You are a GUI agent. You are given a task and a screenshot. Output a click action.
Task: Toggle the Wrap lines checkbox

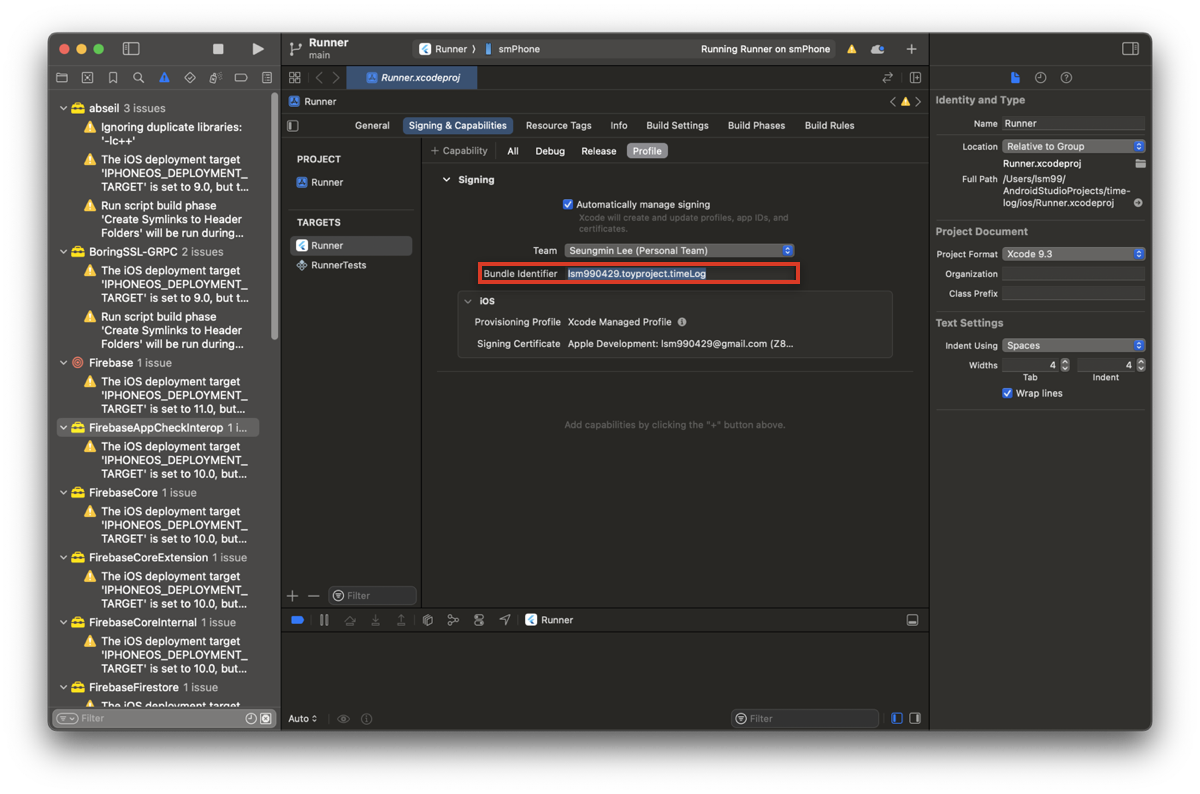(x=1007, y=393)
